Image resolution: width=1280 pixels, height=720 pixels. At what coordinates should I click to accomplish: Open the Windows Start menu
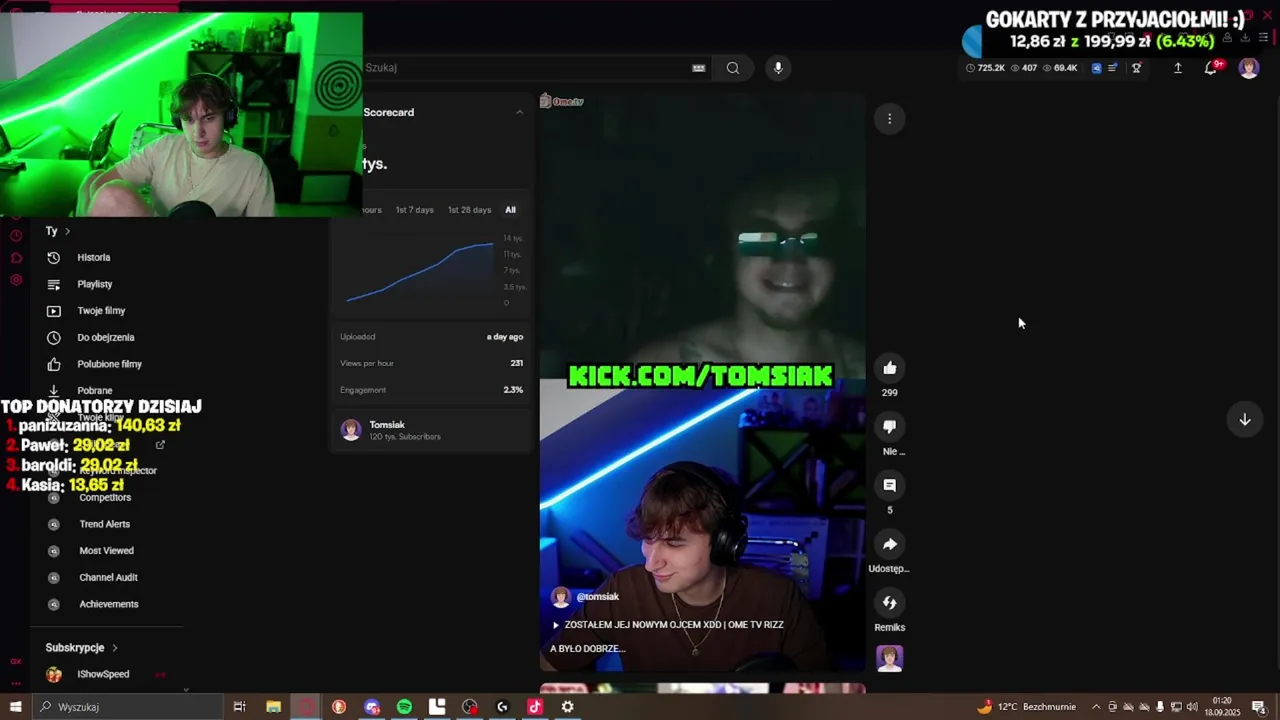[15, 707]
